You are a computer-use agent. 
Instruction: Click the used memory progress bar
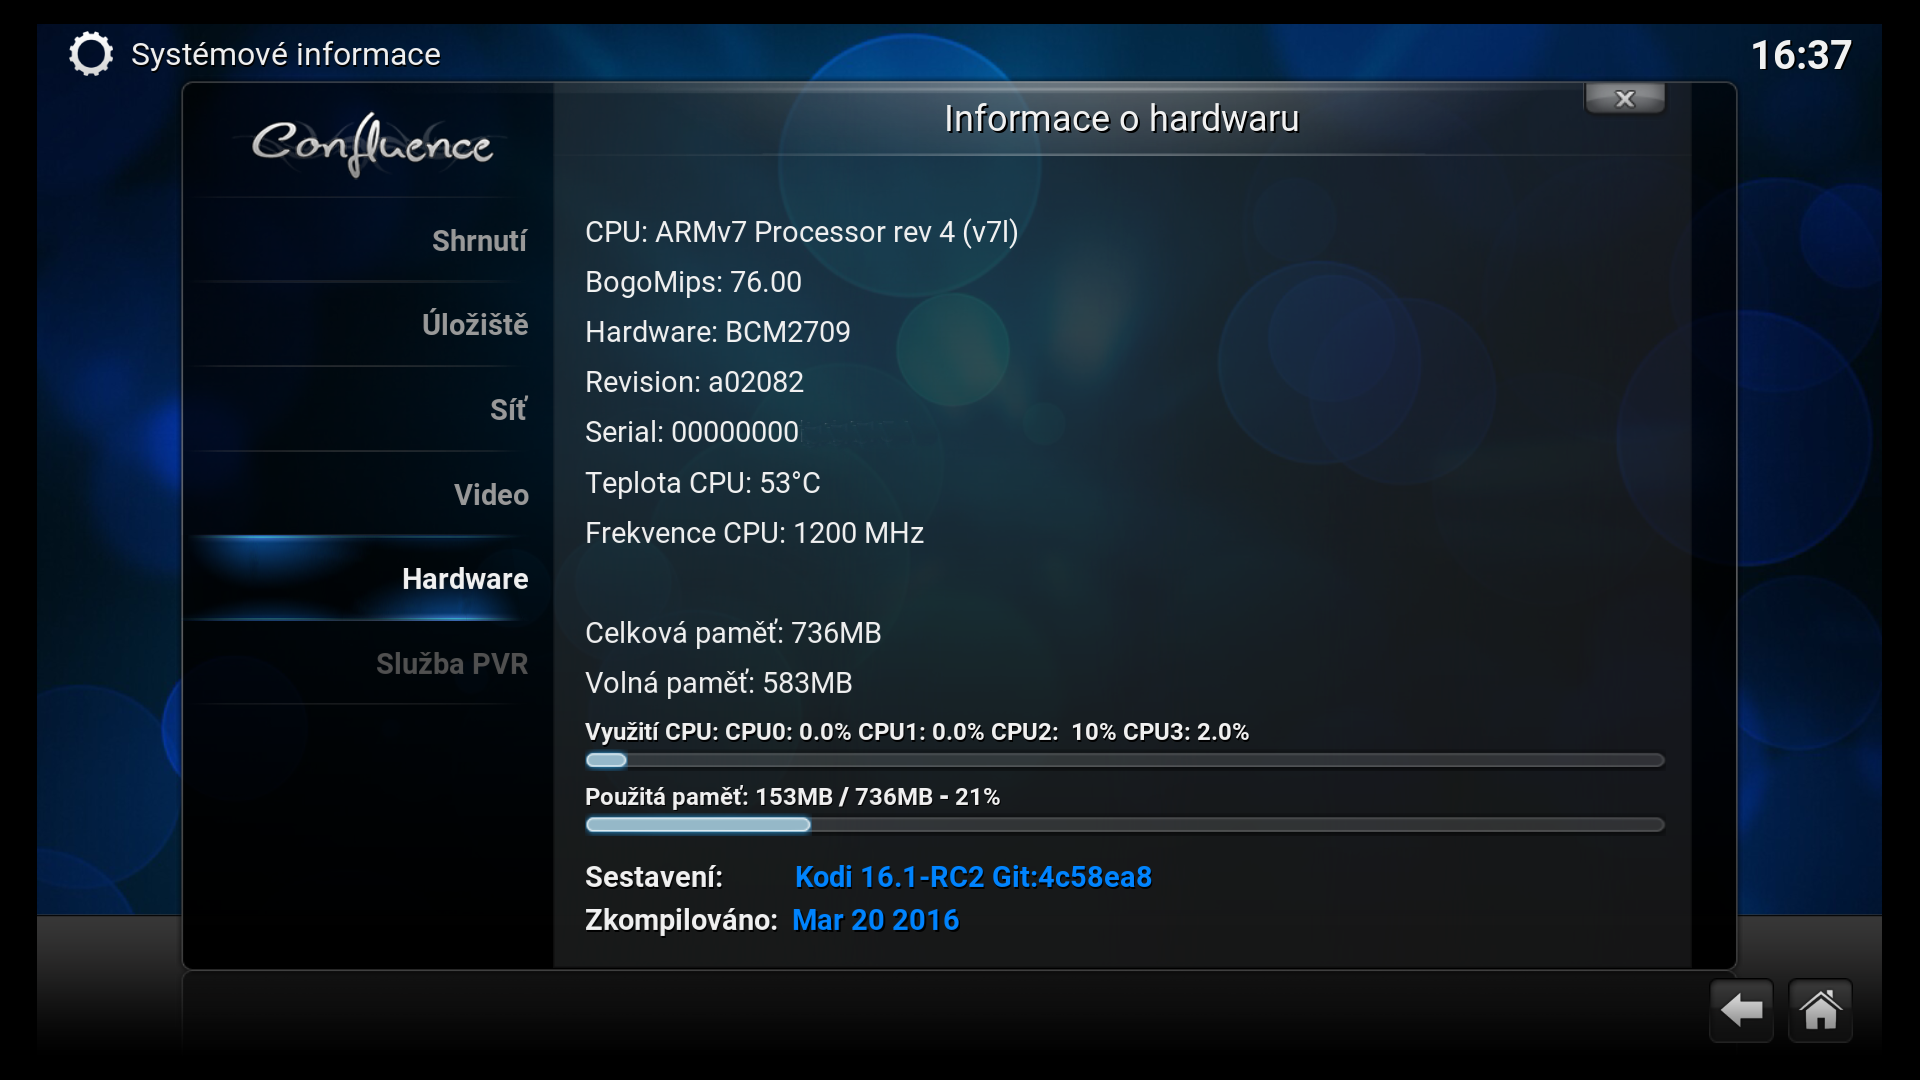[x=1124, y=825]
